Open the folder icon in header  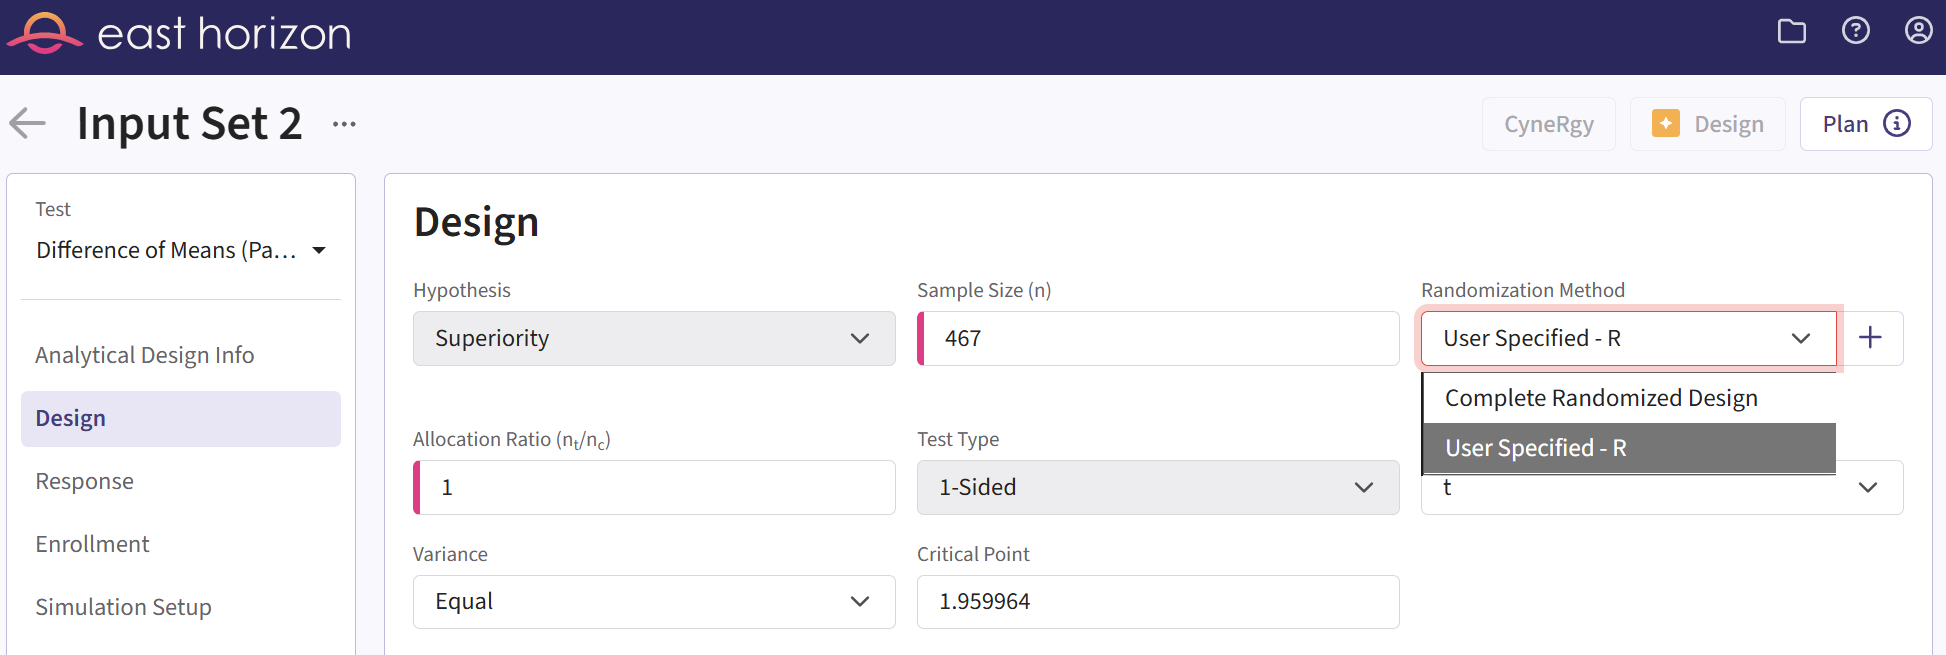point(1791,32)
